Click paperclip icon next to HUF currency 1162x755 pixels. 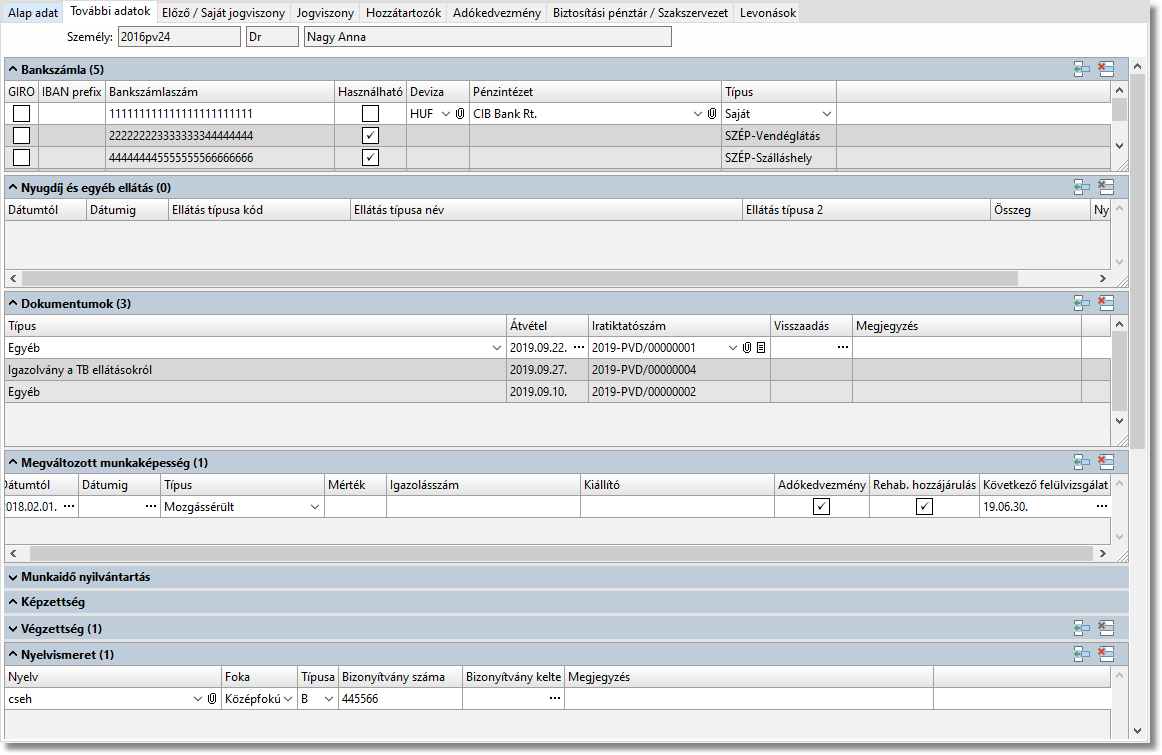(x=459, y=113)
